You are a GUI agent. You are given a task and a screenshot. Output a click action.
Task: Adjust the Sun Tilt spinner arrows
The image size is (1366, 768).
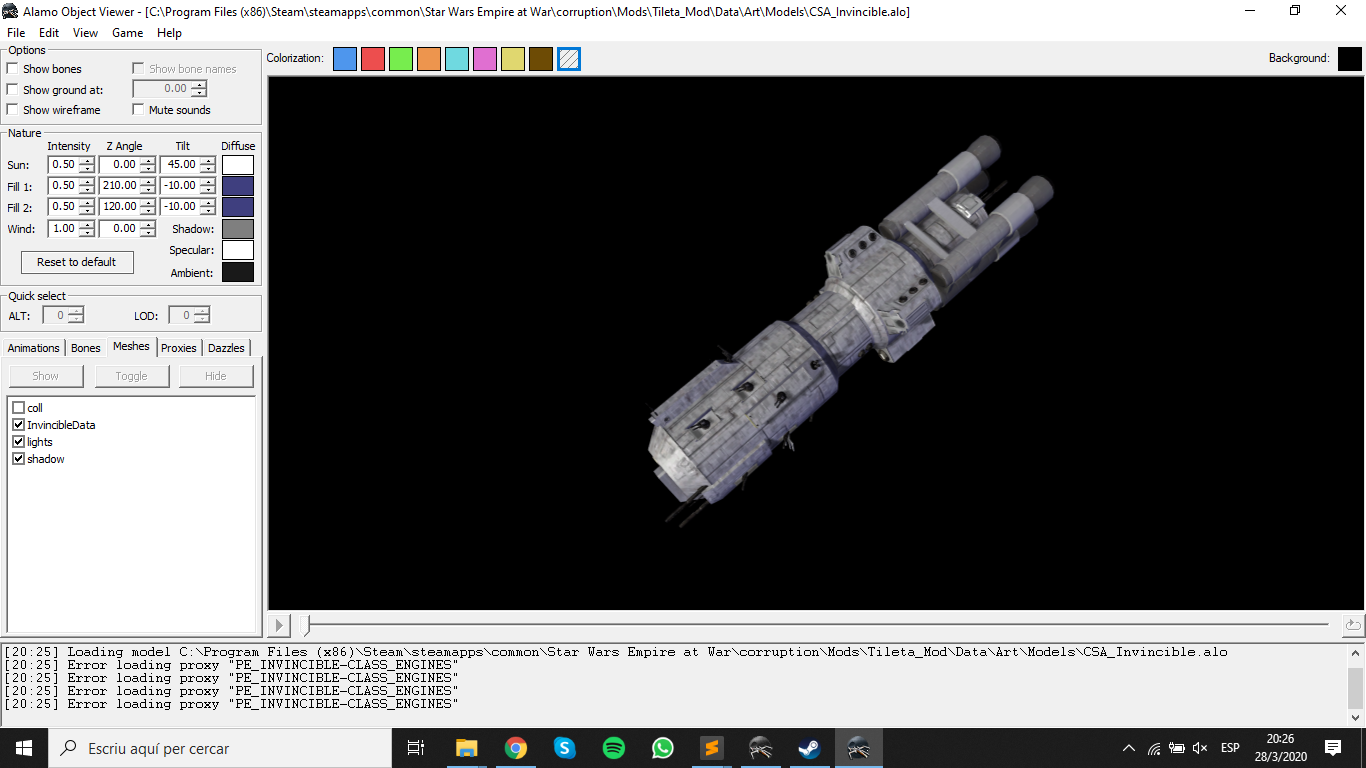pyautogui.click(x=208, y=165)
